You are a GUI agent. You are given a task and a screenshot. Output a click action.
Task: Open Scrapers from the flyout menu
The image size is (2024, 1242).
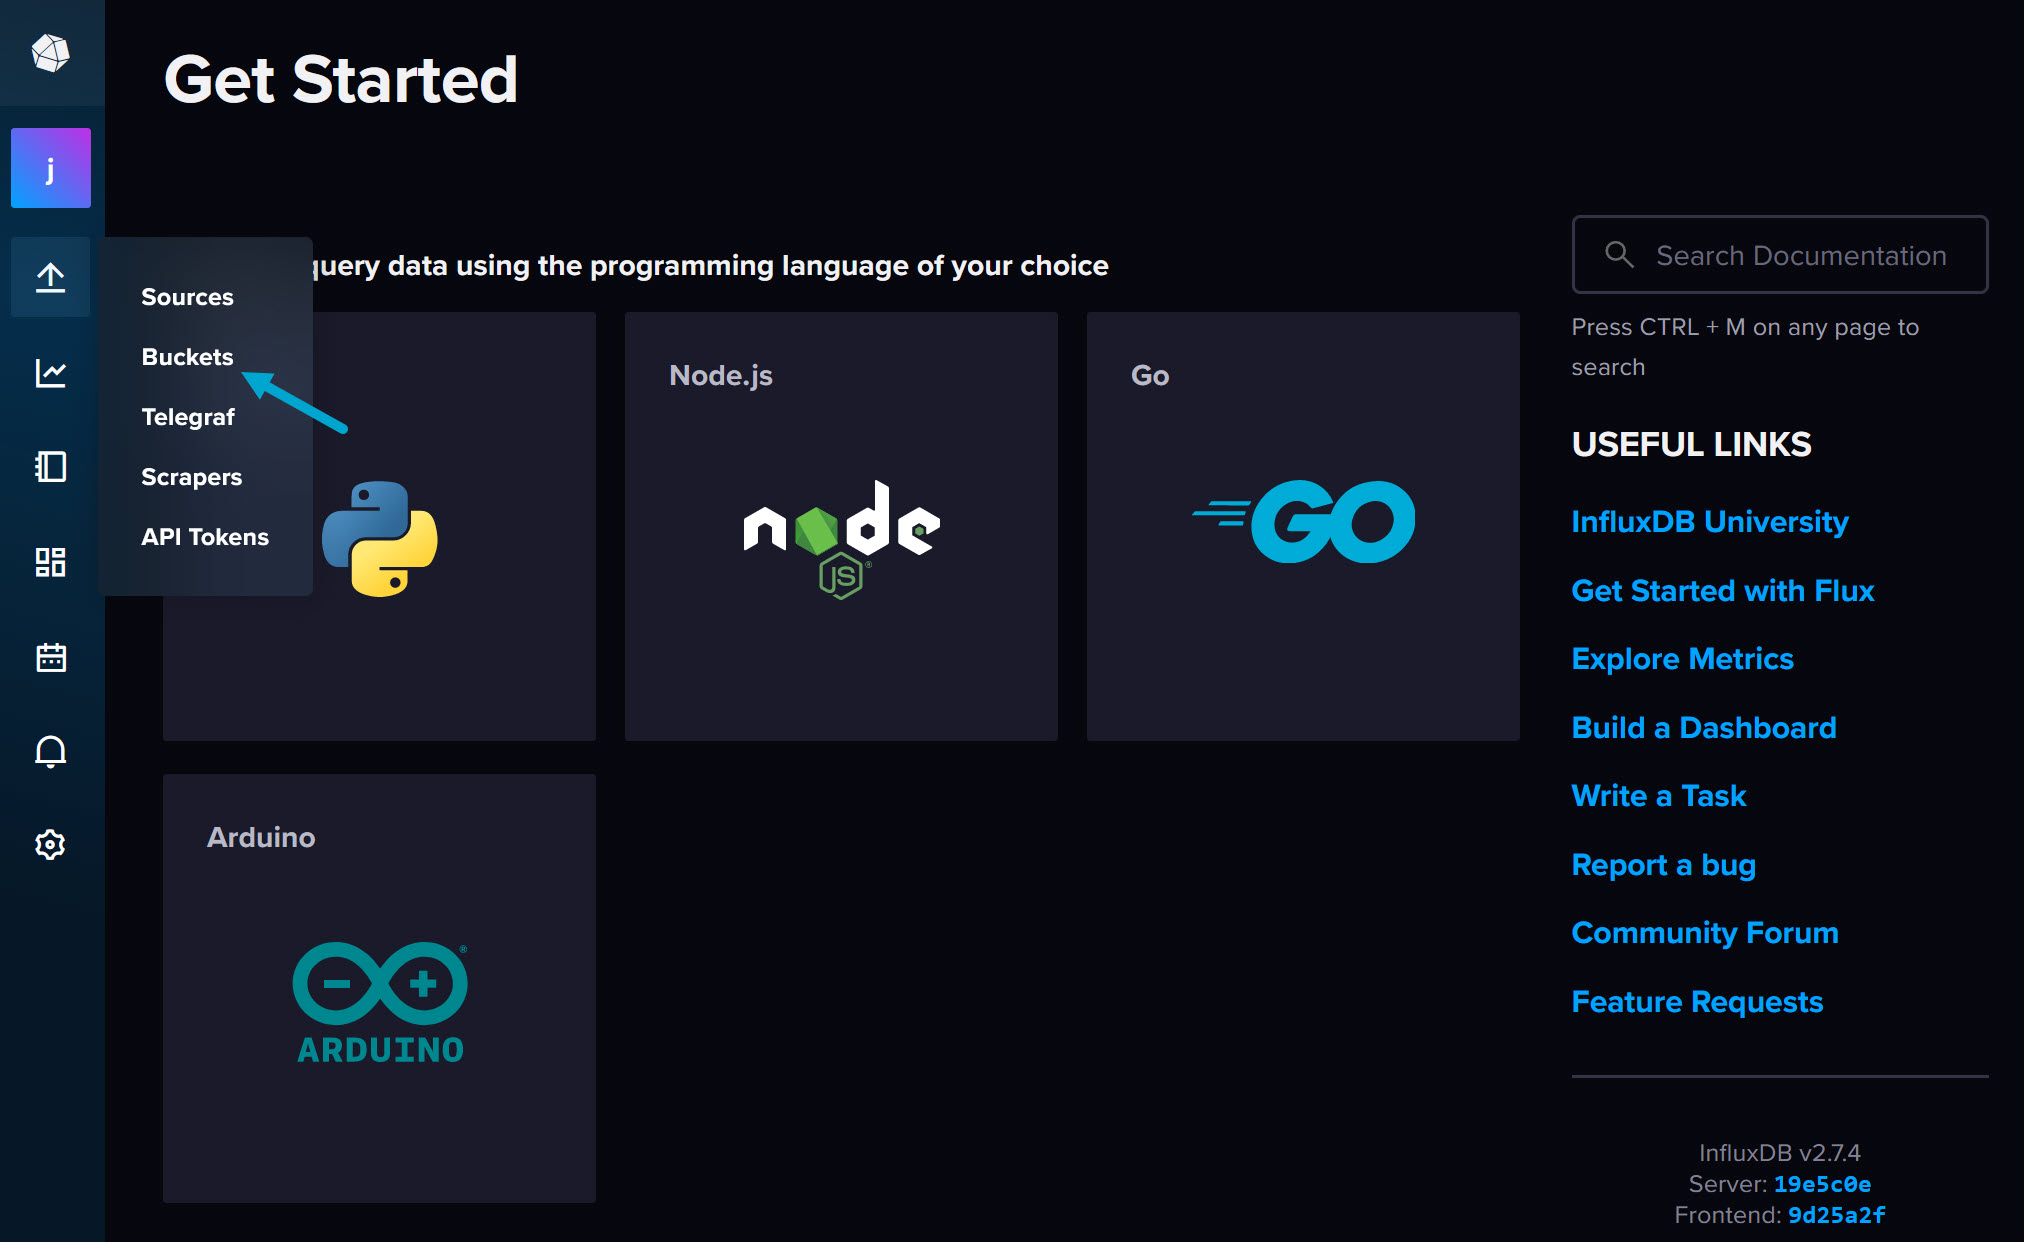(191, 477)
